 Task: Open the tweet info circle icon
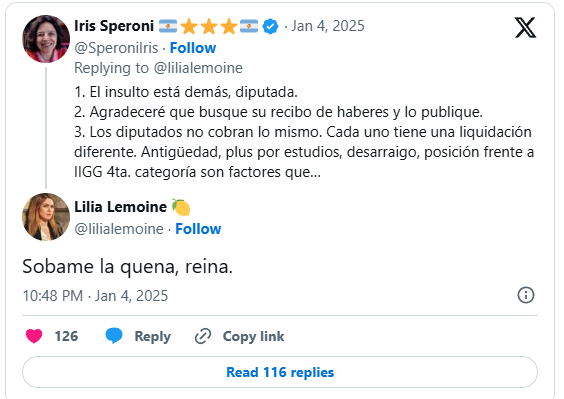pyautogui.click(x=526, y=295)
